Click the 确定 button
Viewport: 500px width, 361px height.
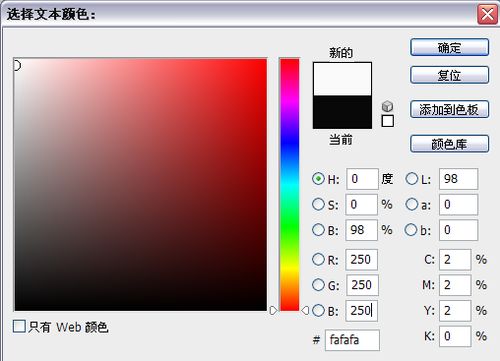(x=449, y=47)
